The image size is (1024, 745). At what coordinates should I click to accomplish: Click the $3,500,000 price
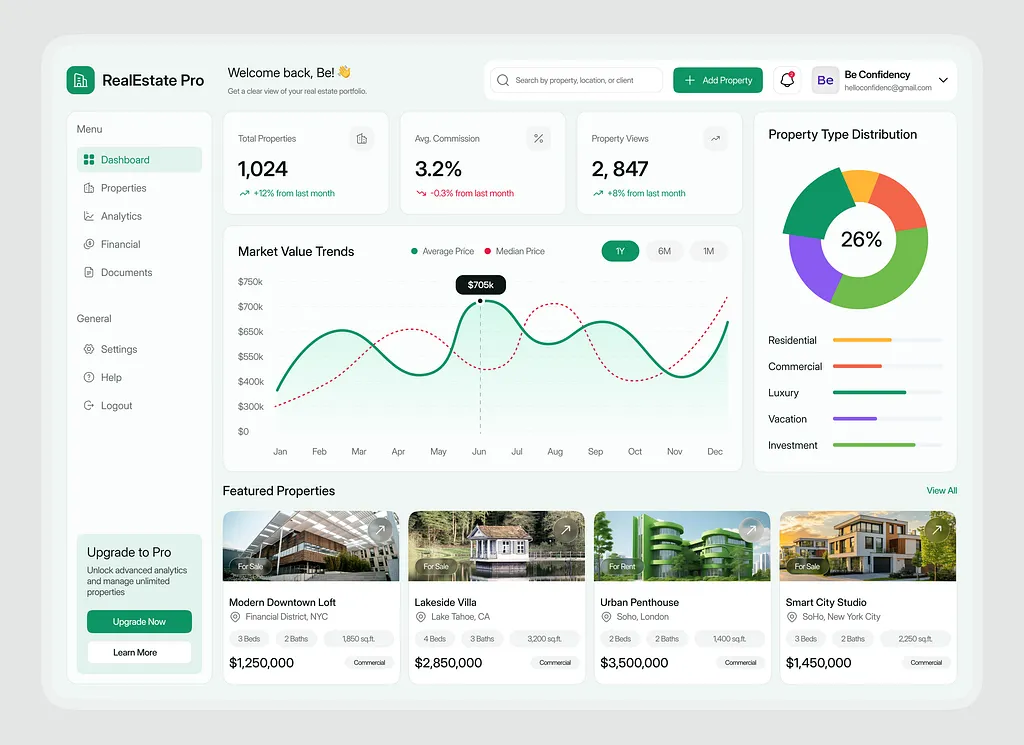[634, 663]
